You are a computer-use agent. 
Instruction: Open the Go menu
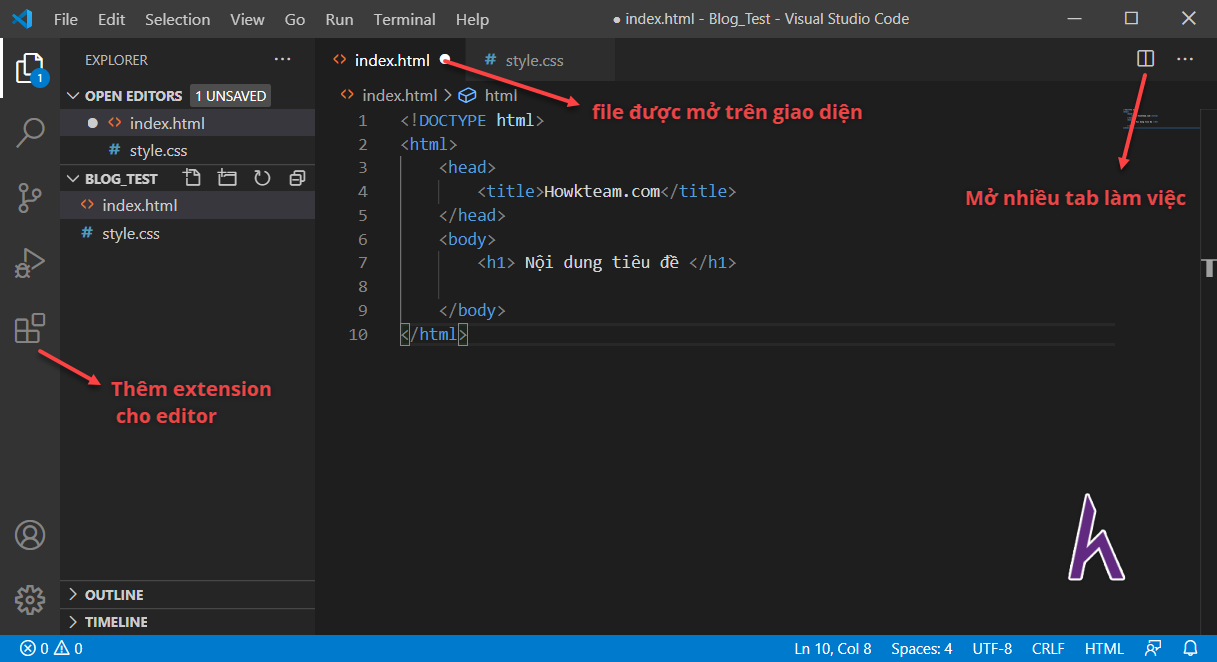click(295, 19)
